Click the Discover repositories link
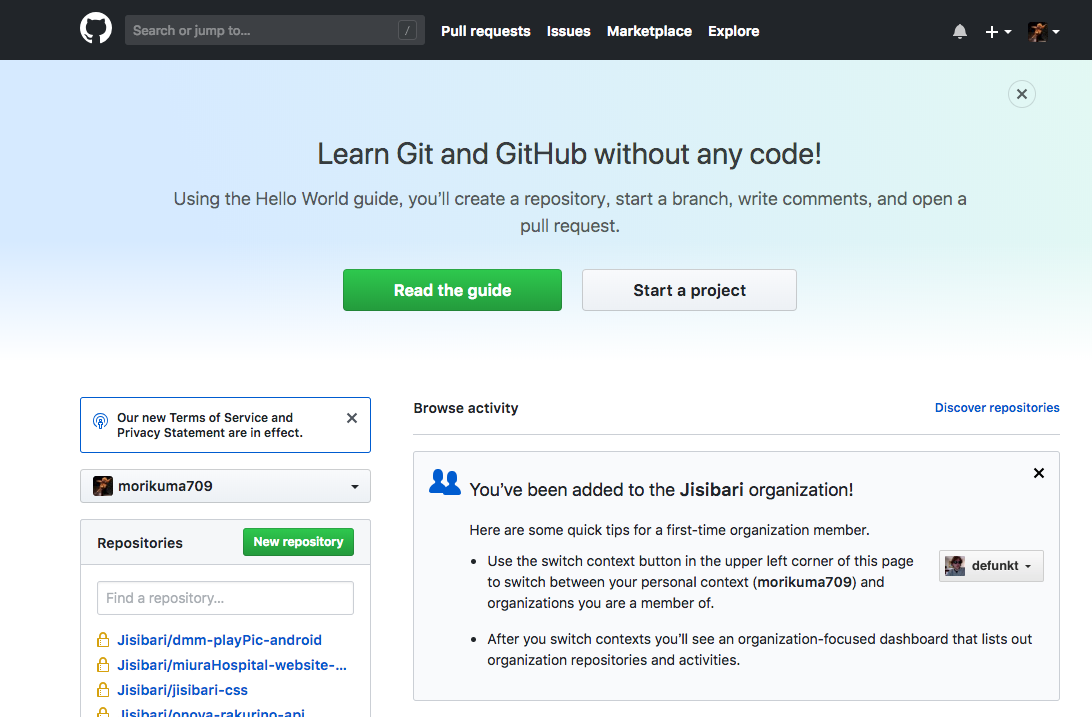Screen dimensions: 1092x717 996,407
